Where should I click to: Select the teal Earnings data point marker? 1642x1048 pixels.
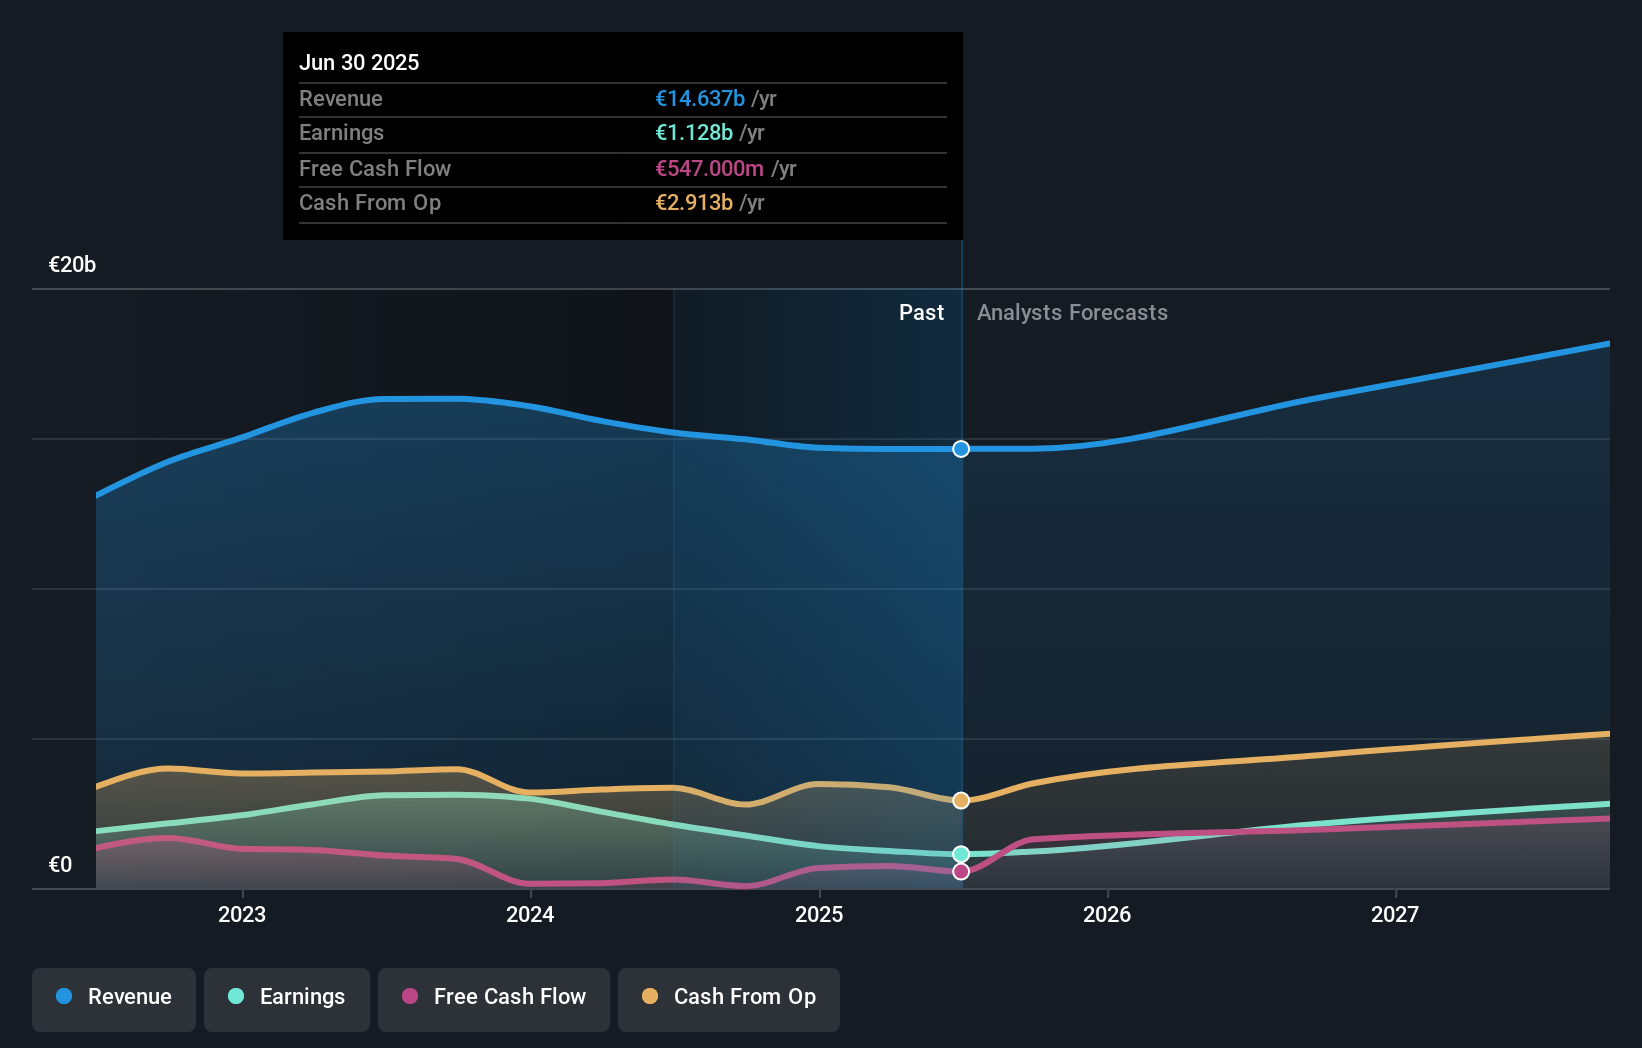(960, 854)
